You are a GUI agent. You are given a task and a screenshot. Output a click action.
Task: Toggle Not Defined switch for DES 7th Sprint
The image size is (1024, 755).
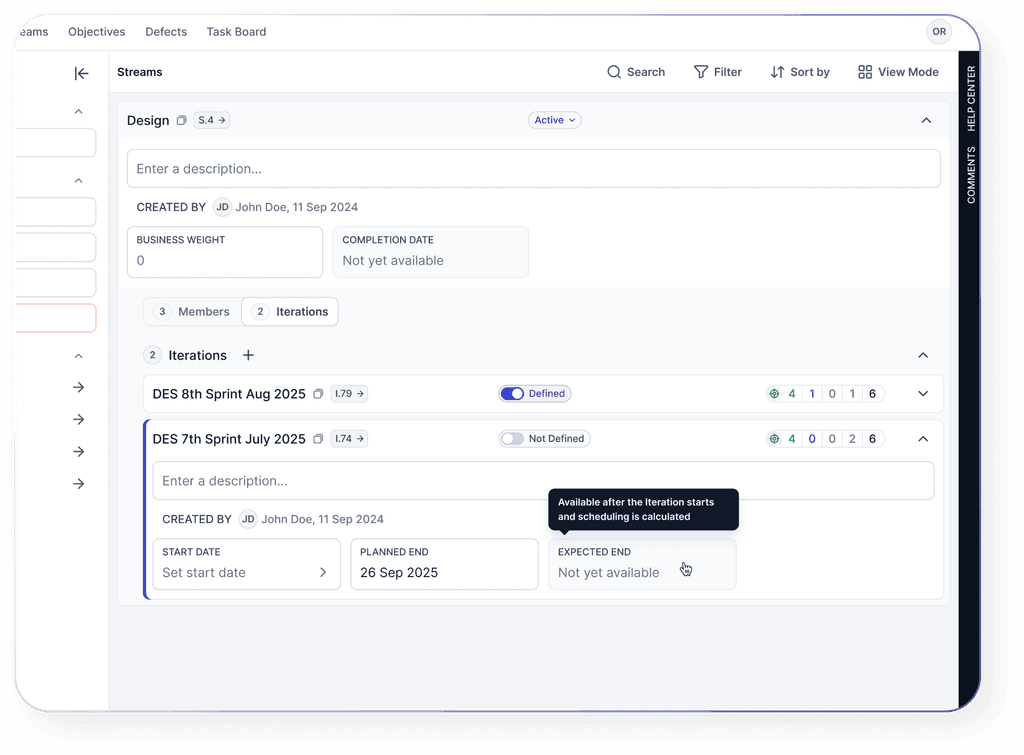pyautogui.click(x=512, y=439)
